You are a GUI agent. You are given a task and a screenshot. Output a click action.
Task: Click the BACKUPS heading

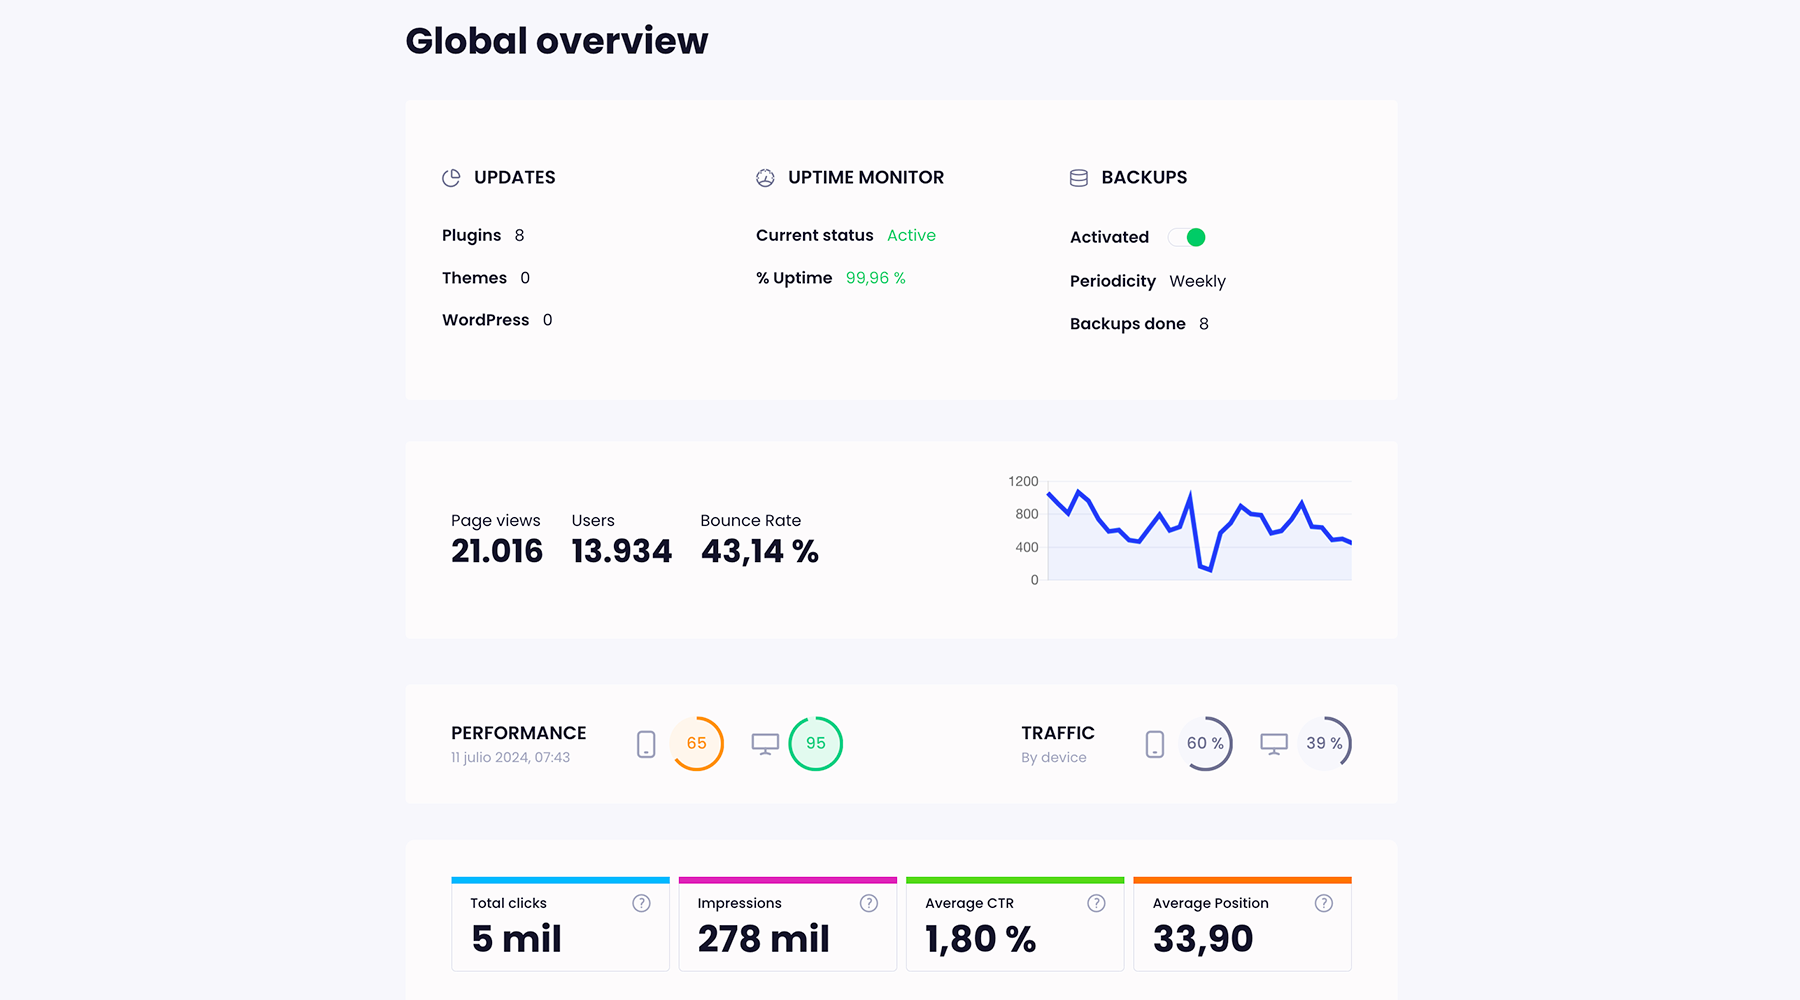(x=1144, y=178)
